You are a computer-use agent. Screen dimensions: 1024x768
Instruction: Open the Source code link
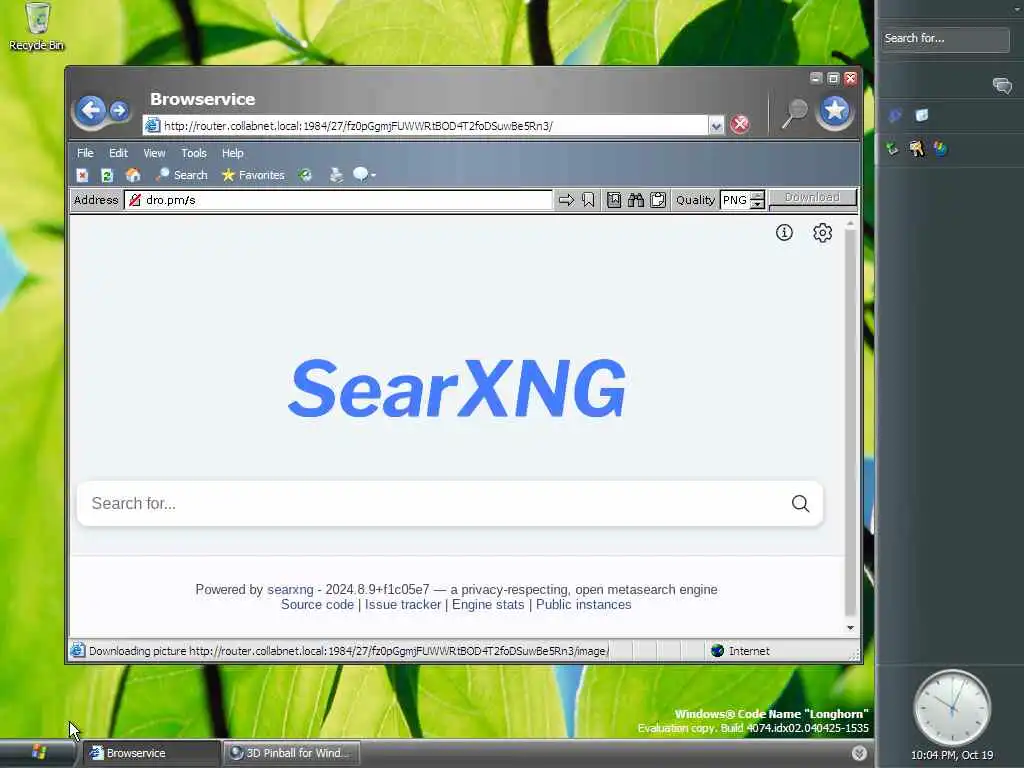coord(317,605)
